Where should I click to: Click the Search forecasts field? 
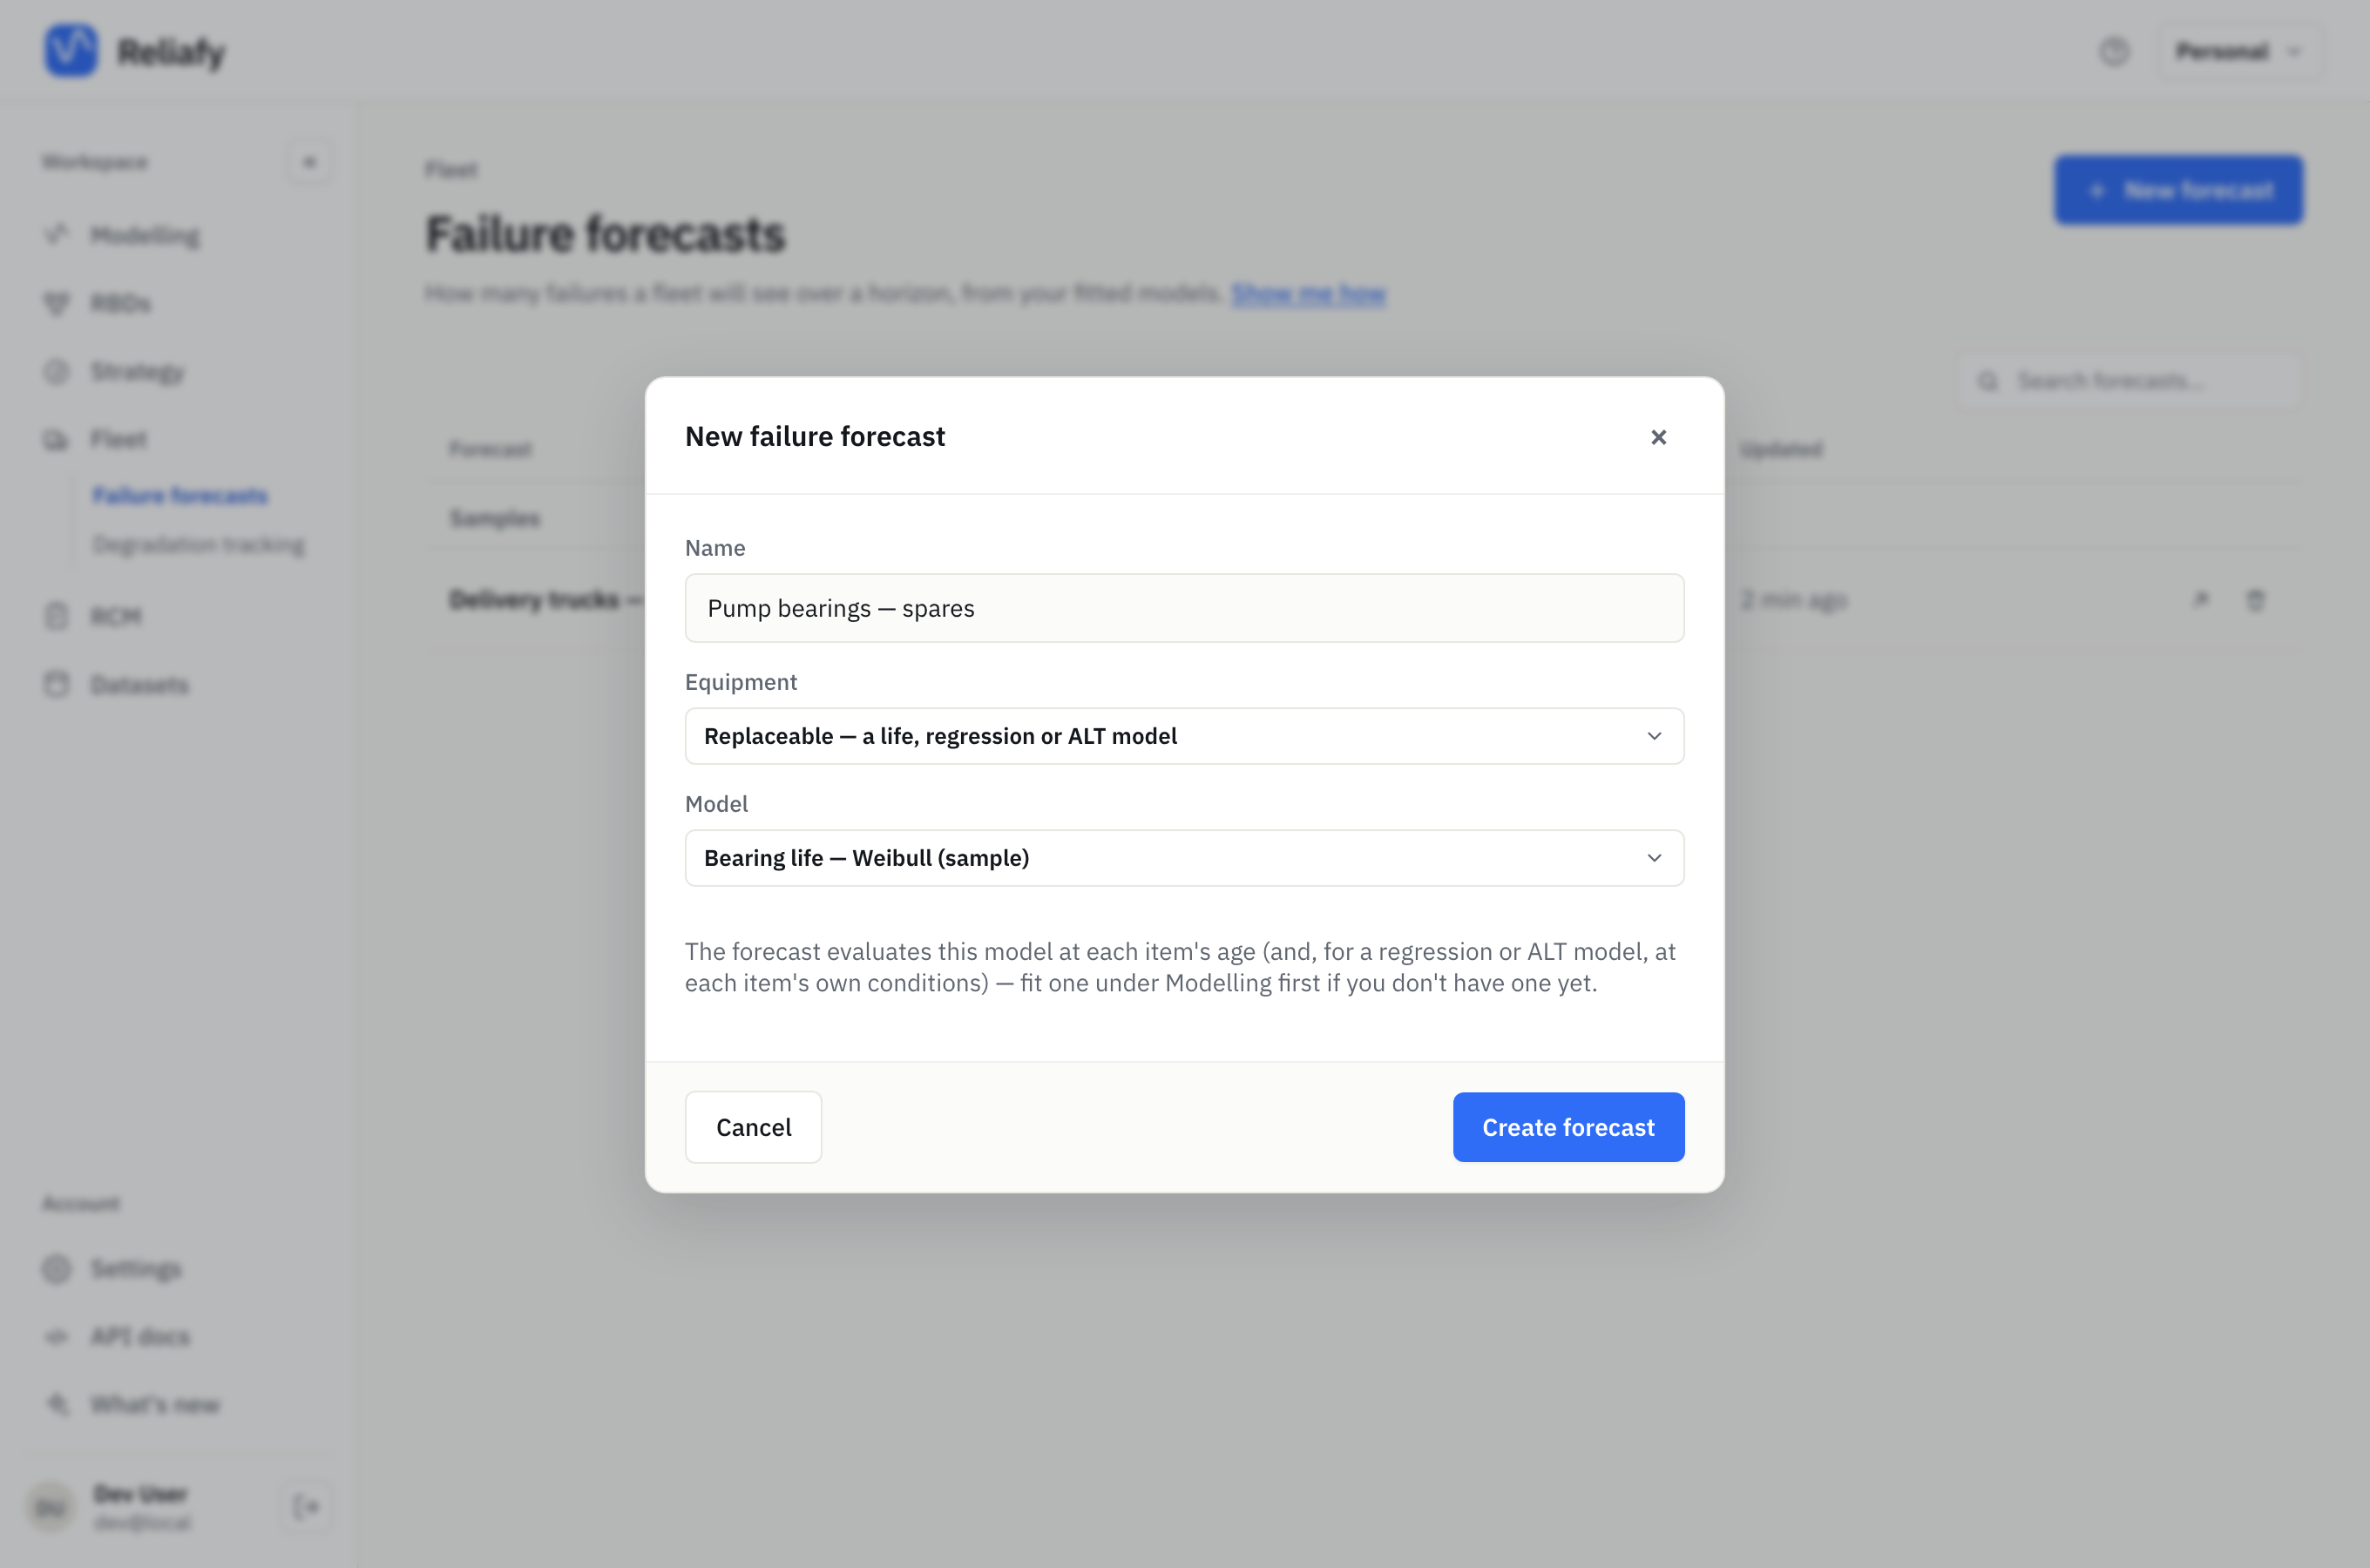[x=2129, y=381]
